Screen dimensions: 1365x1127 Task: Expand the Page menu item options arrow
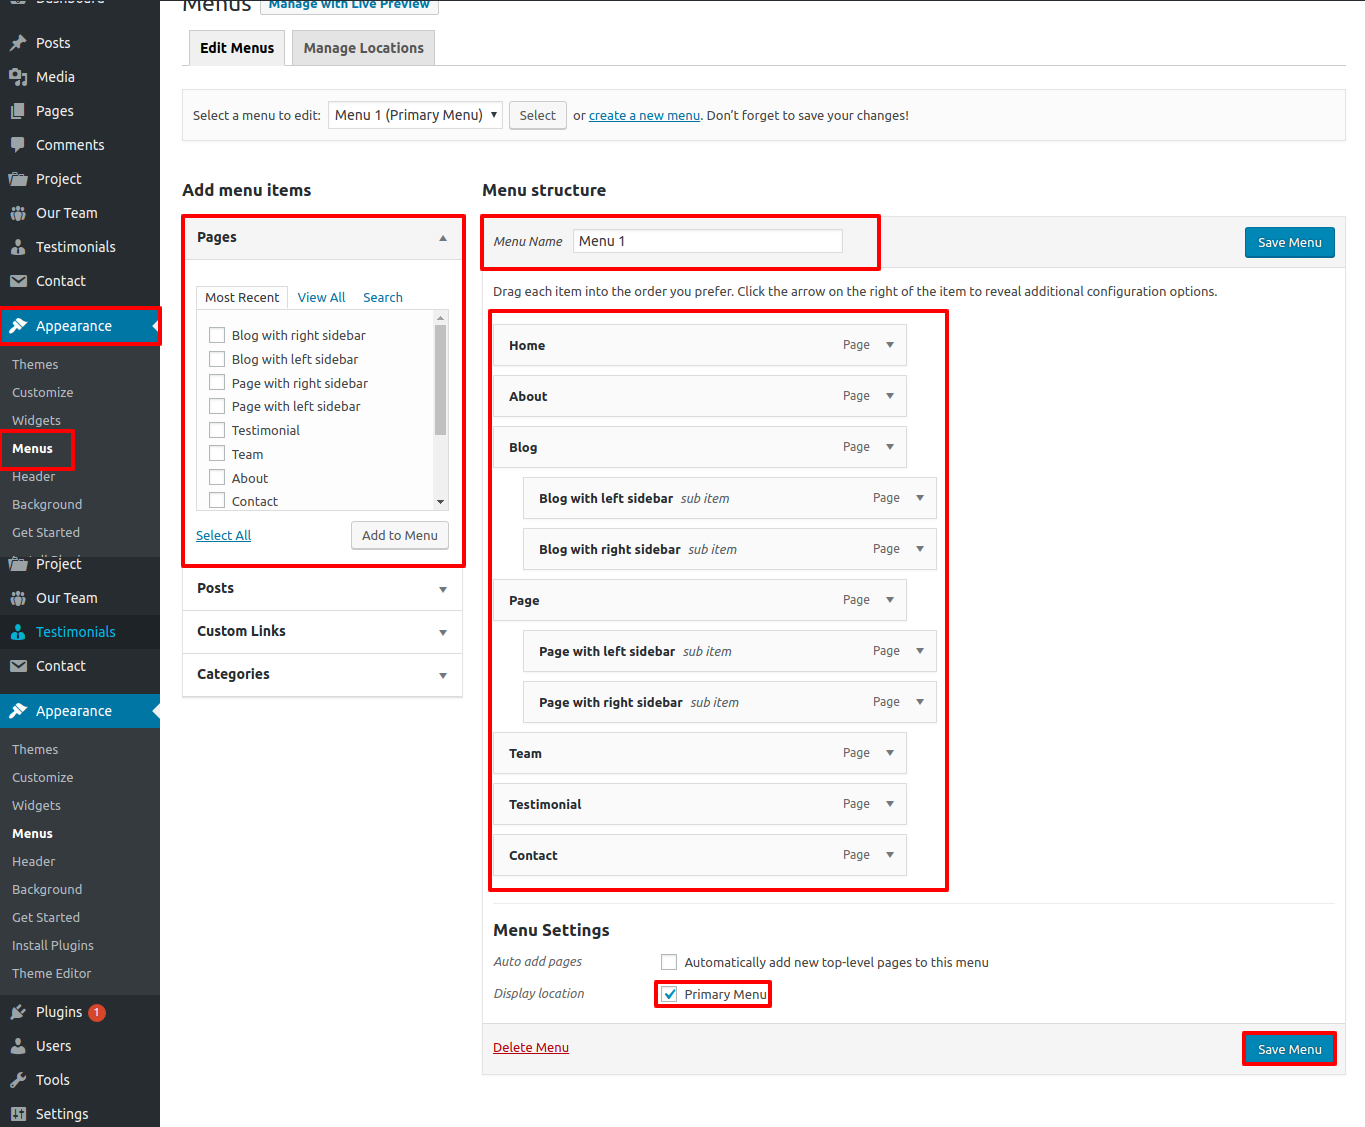tap(890, 600)
